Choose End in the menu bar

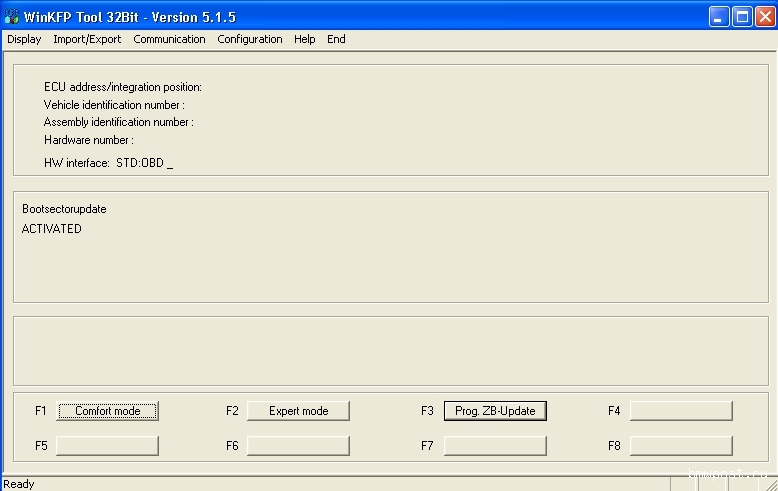point(336,39)
